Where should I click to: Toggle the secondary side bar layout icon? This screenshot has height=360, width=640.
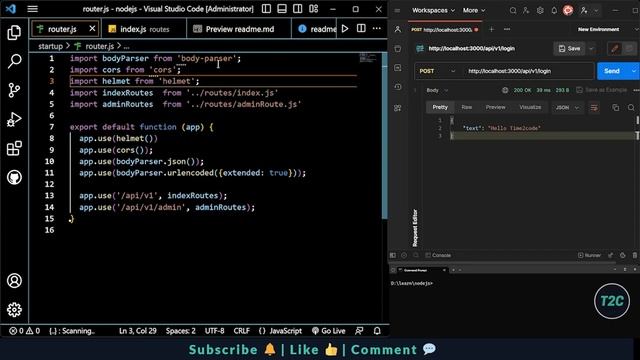click(x=298, y=9)
